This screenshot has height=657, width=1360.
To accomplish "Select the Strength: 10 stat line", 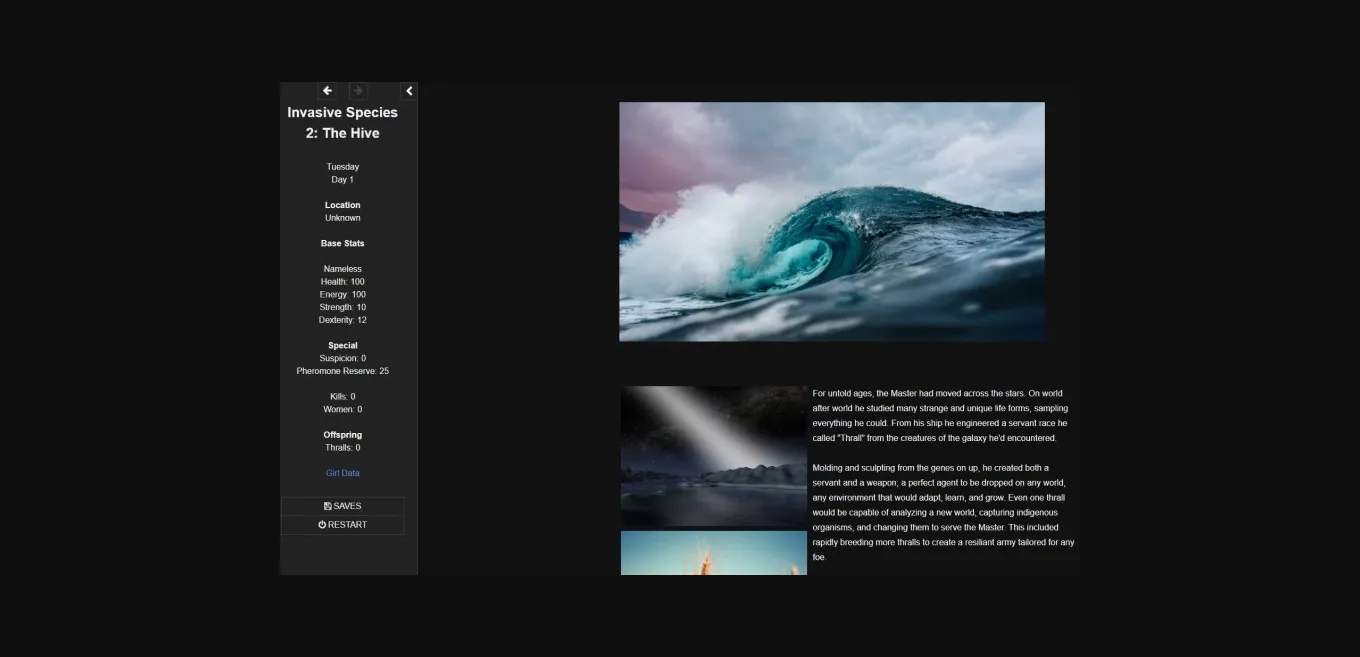I will click(342, 308).
